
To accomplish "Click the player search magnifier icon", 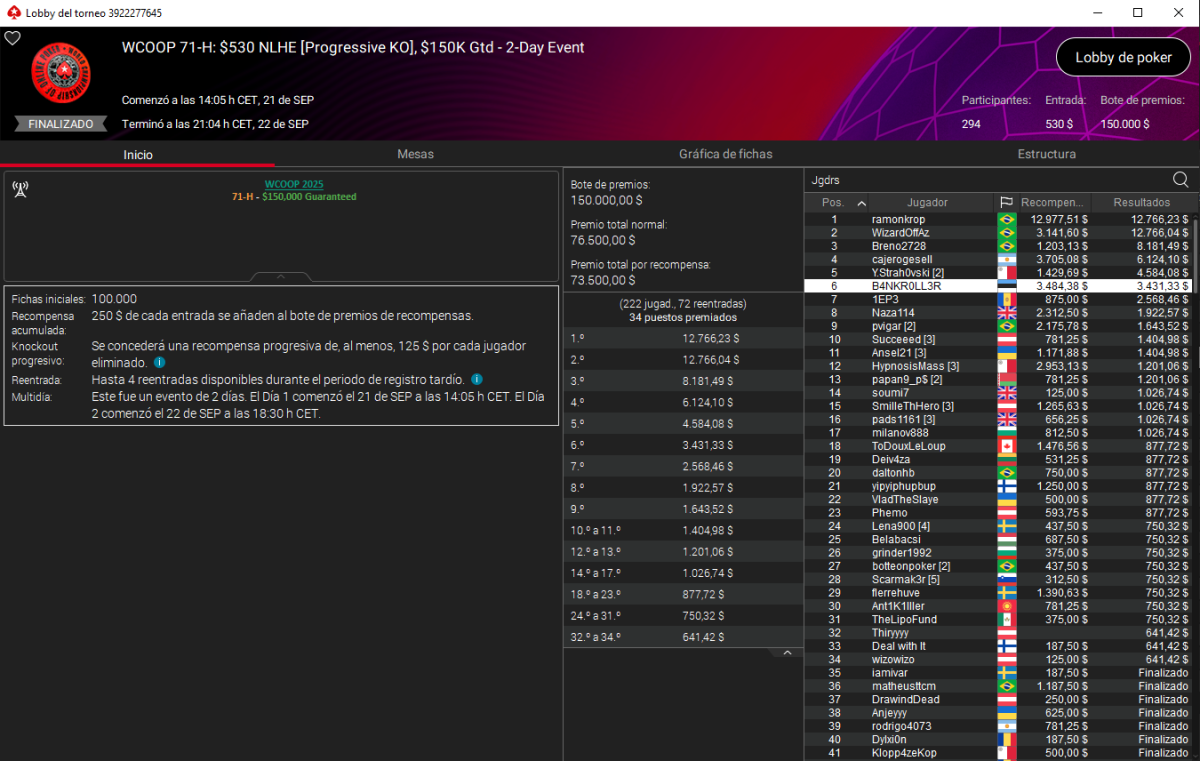I will click(1180, 180).
